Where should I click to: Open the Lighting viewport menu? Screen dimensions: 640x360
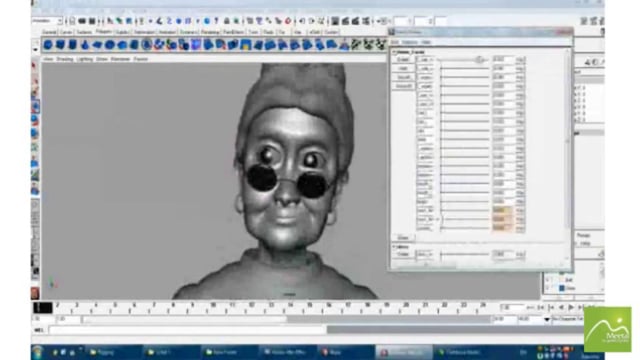(84, 59)
